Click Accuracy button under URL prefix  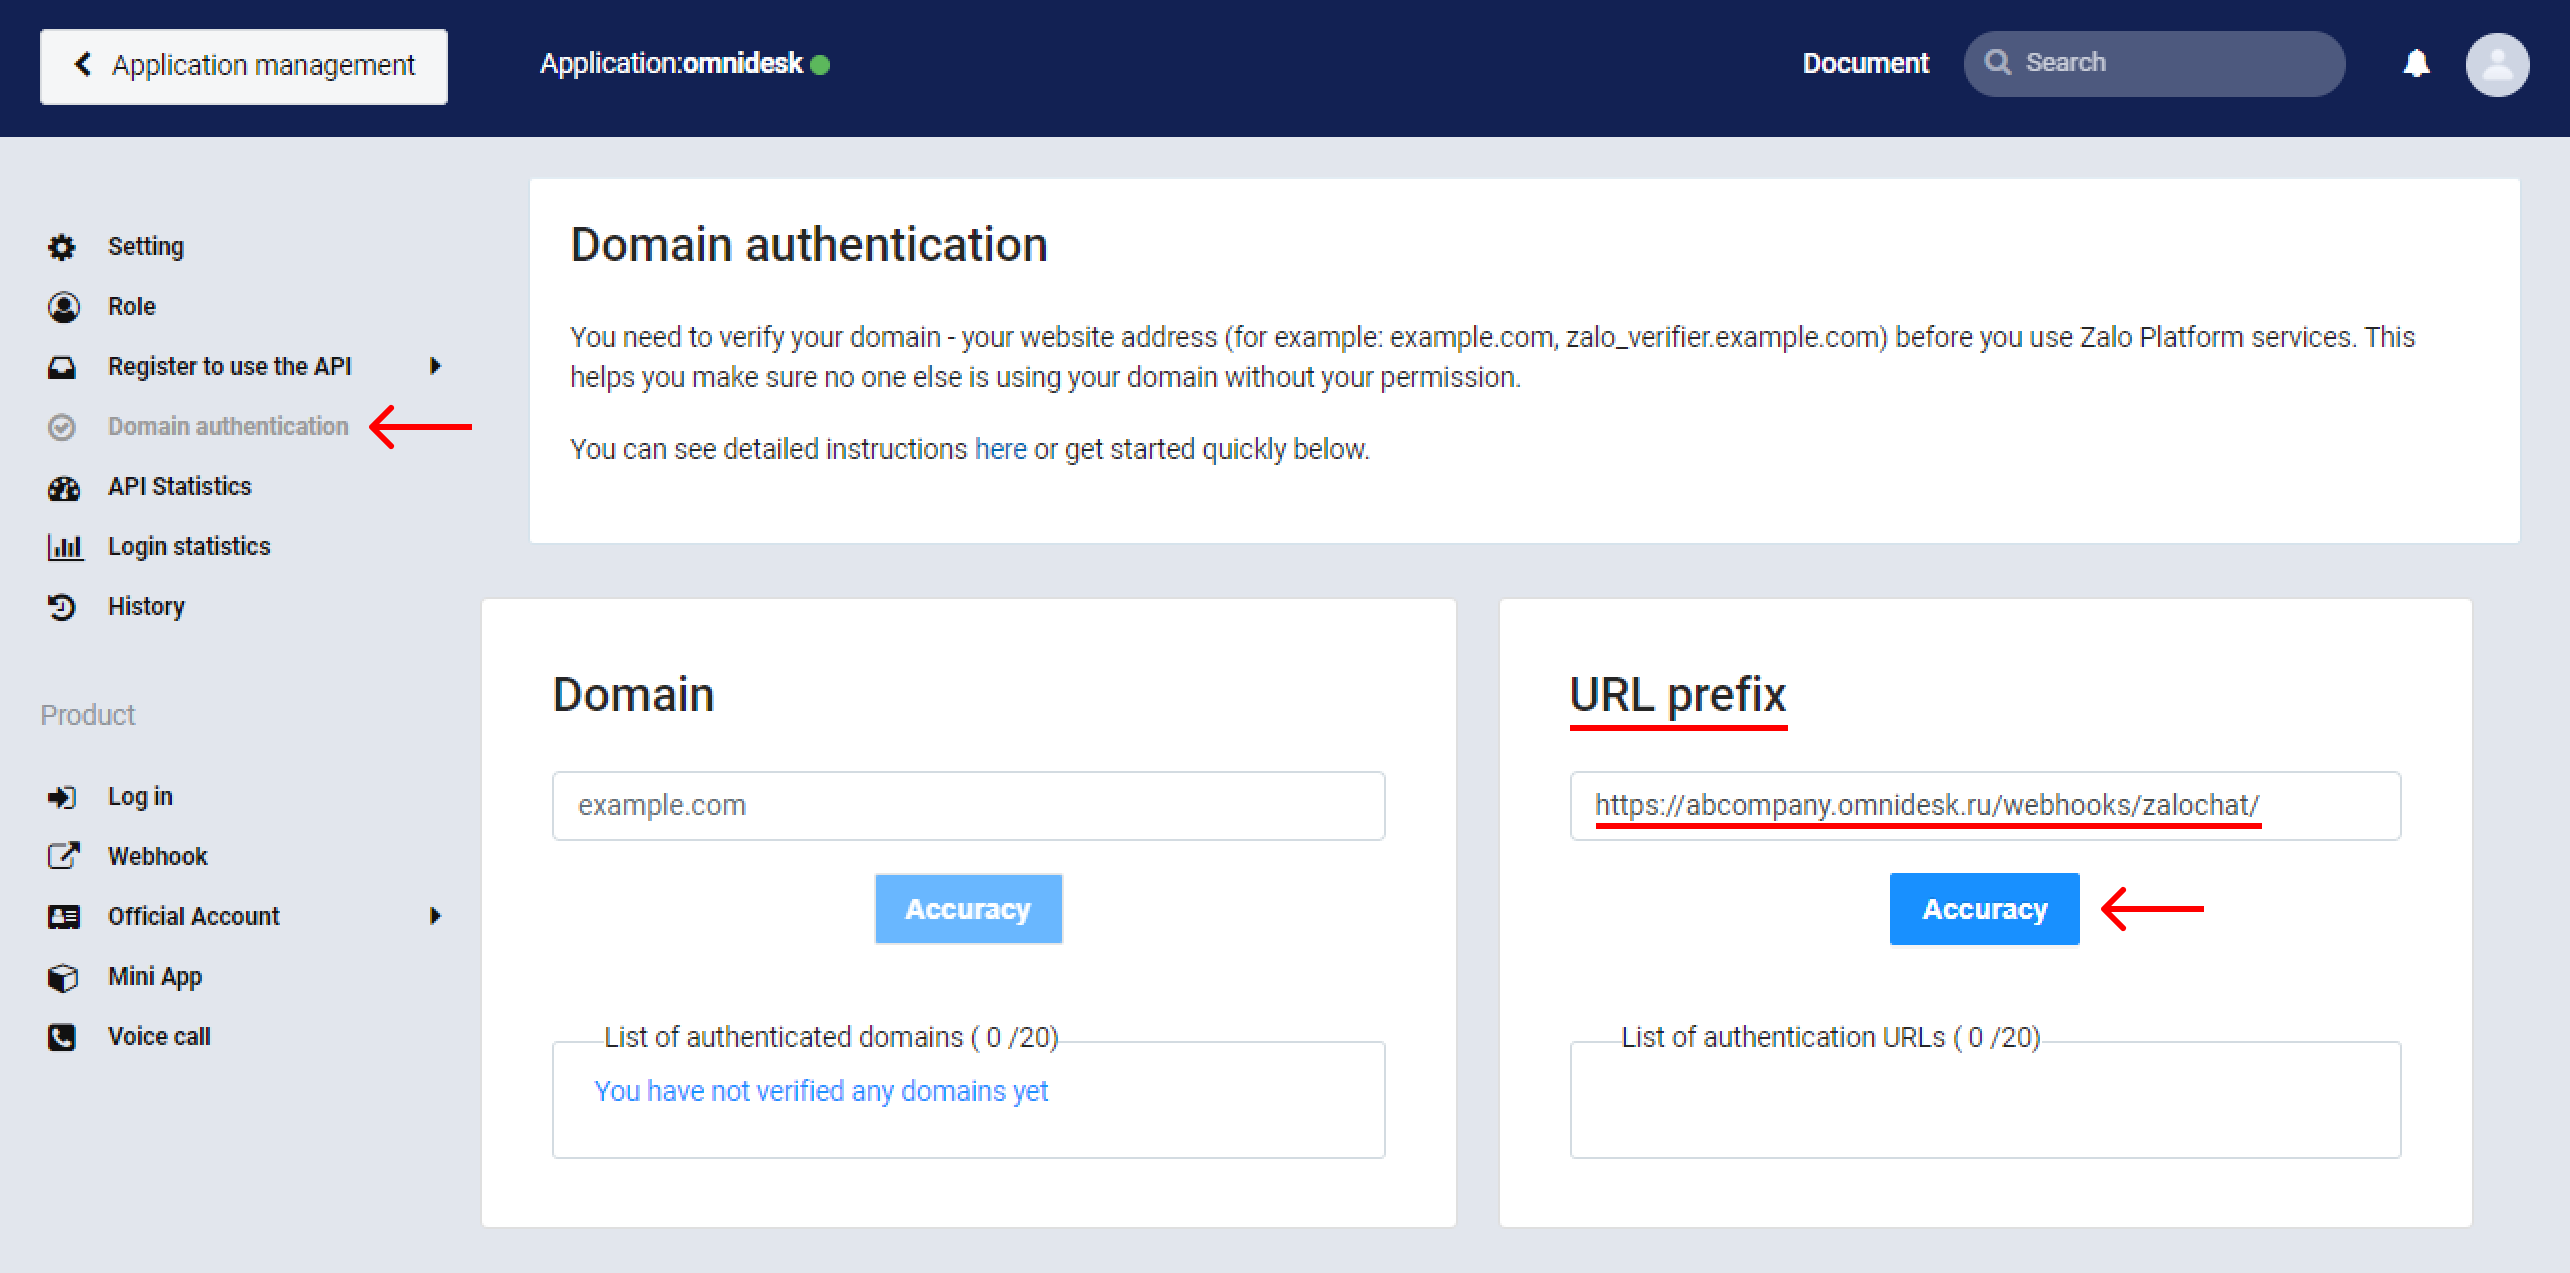coord(1984,909)
